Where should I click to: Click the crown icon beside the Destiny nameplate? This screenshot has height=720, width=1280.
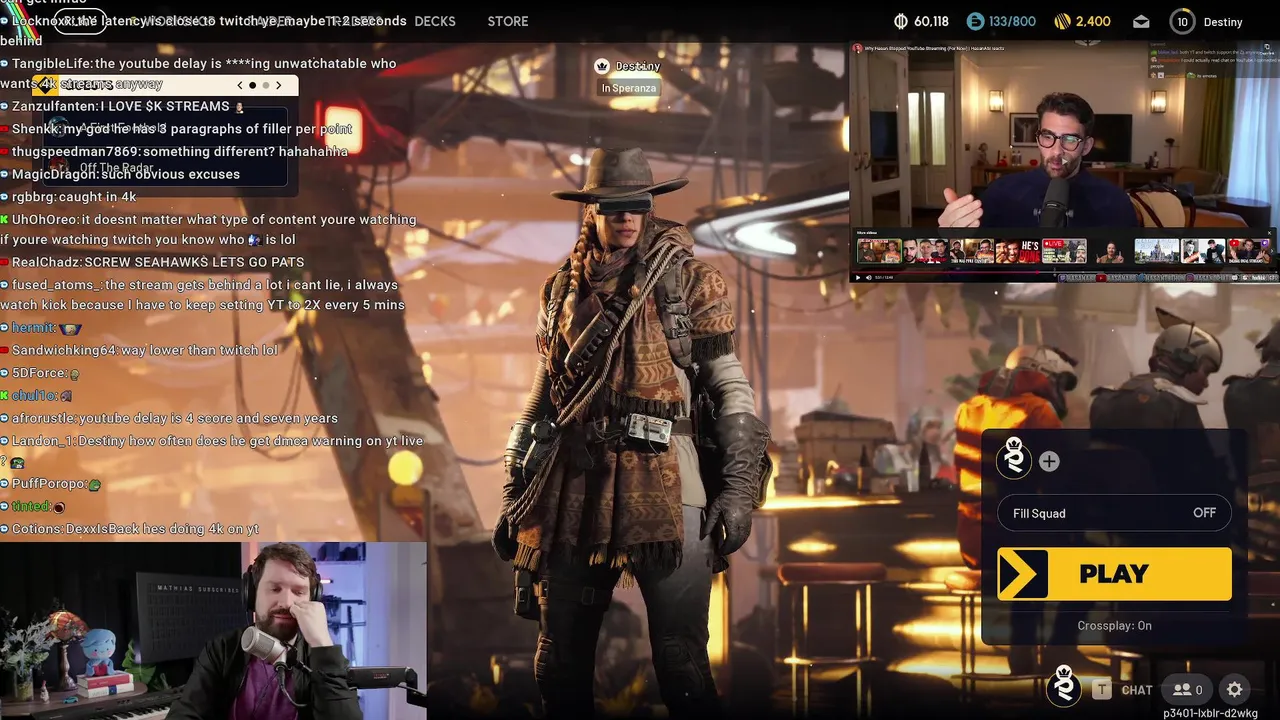[x=602, y=66]
